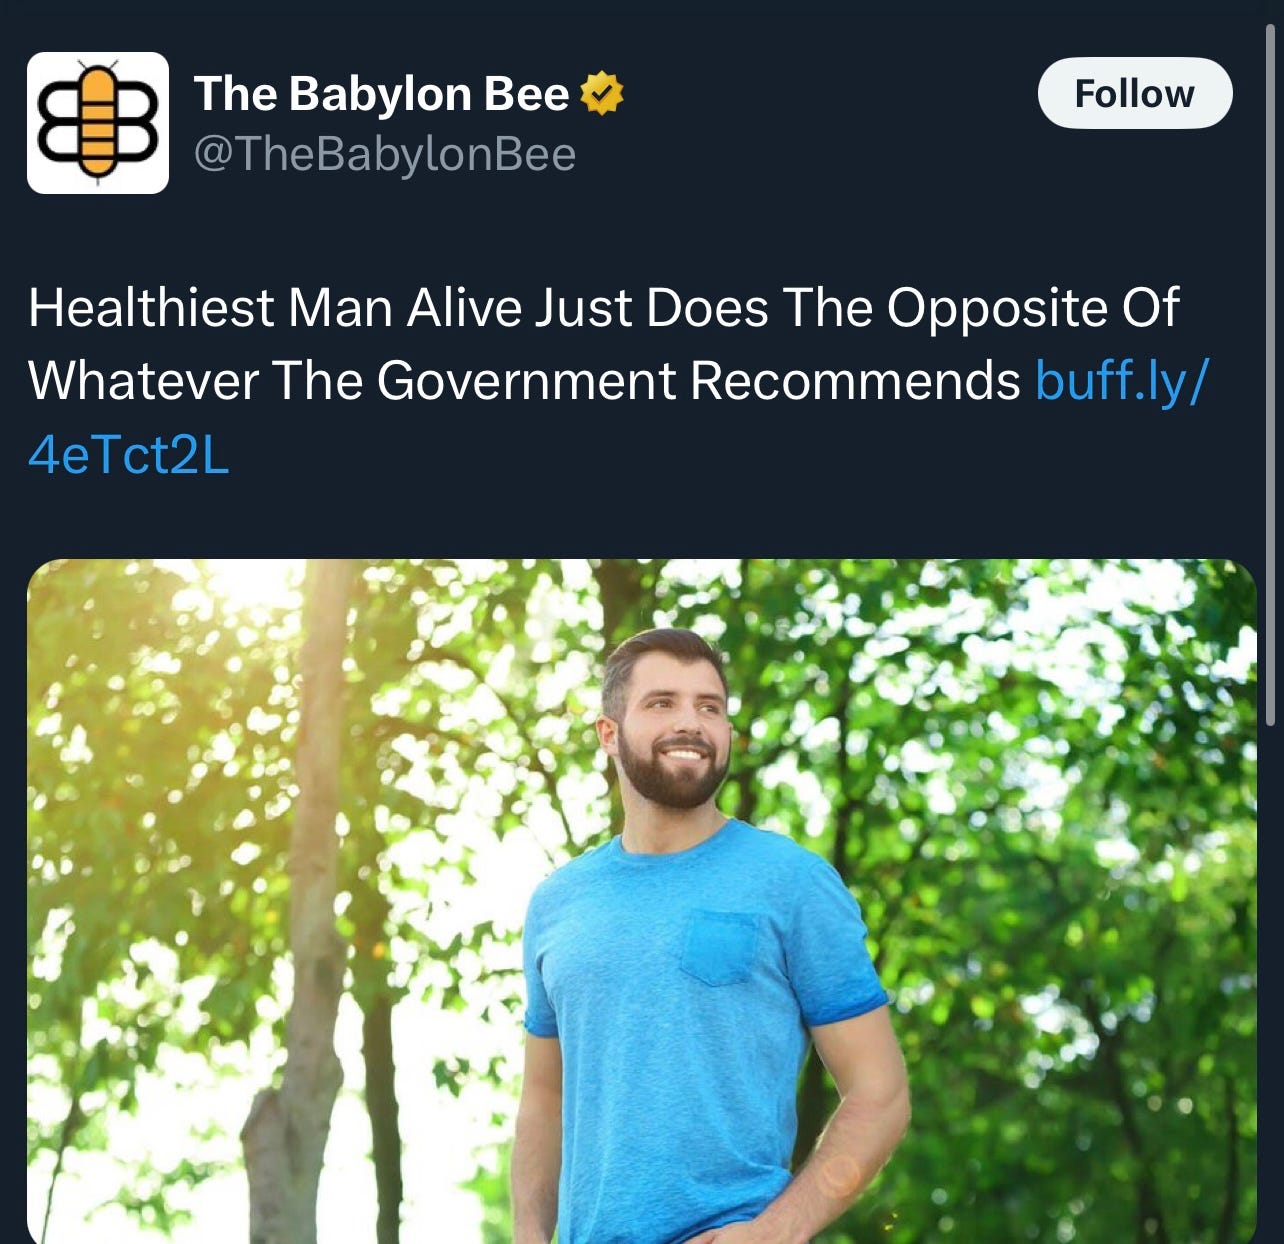Click the Follow button
The height and width of the screenshot is (1244, 1284).
(1135, 93)
